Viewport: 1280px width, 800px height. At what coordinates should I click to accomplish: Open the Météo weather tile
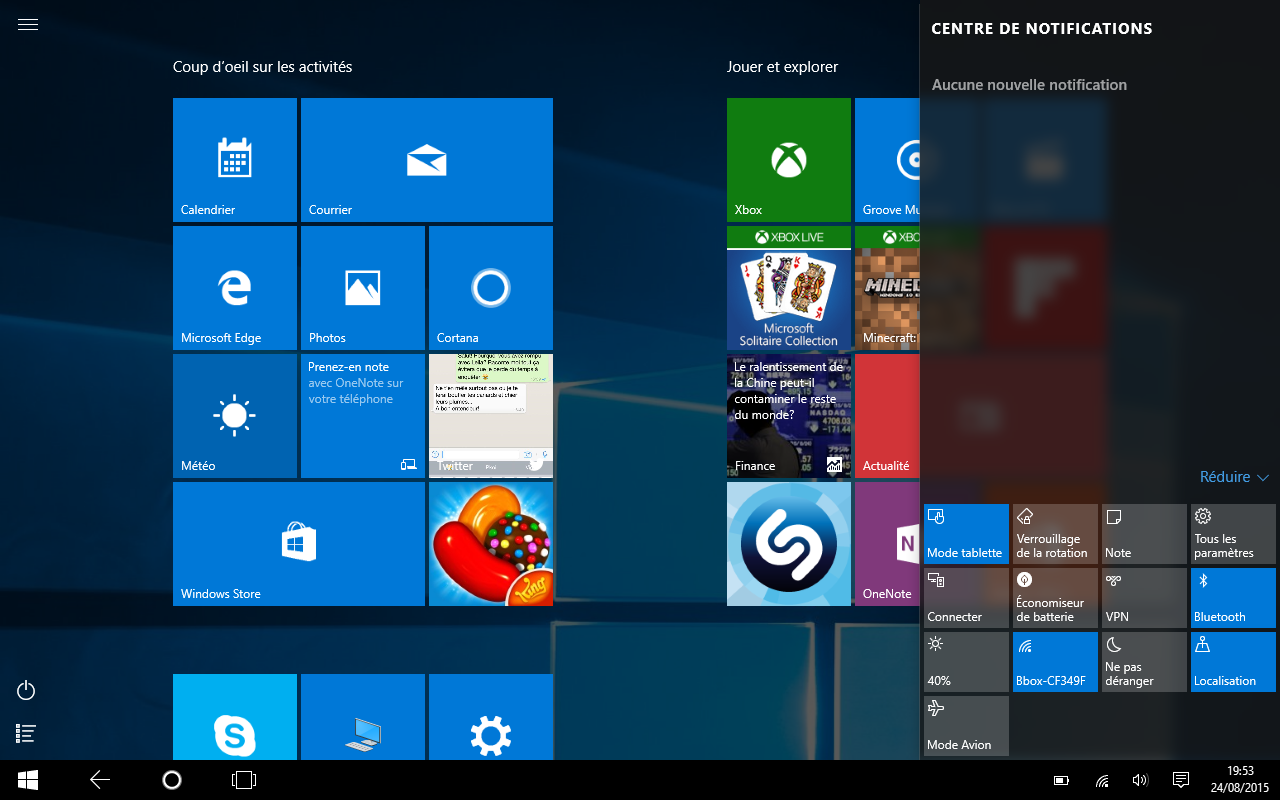tap(235, 416)
